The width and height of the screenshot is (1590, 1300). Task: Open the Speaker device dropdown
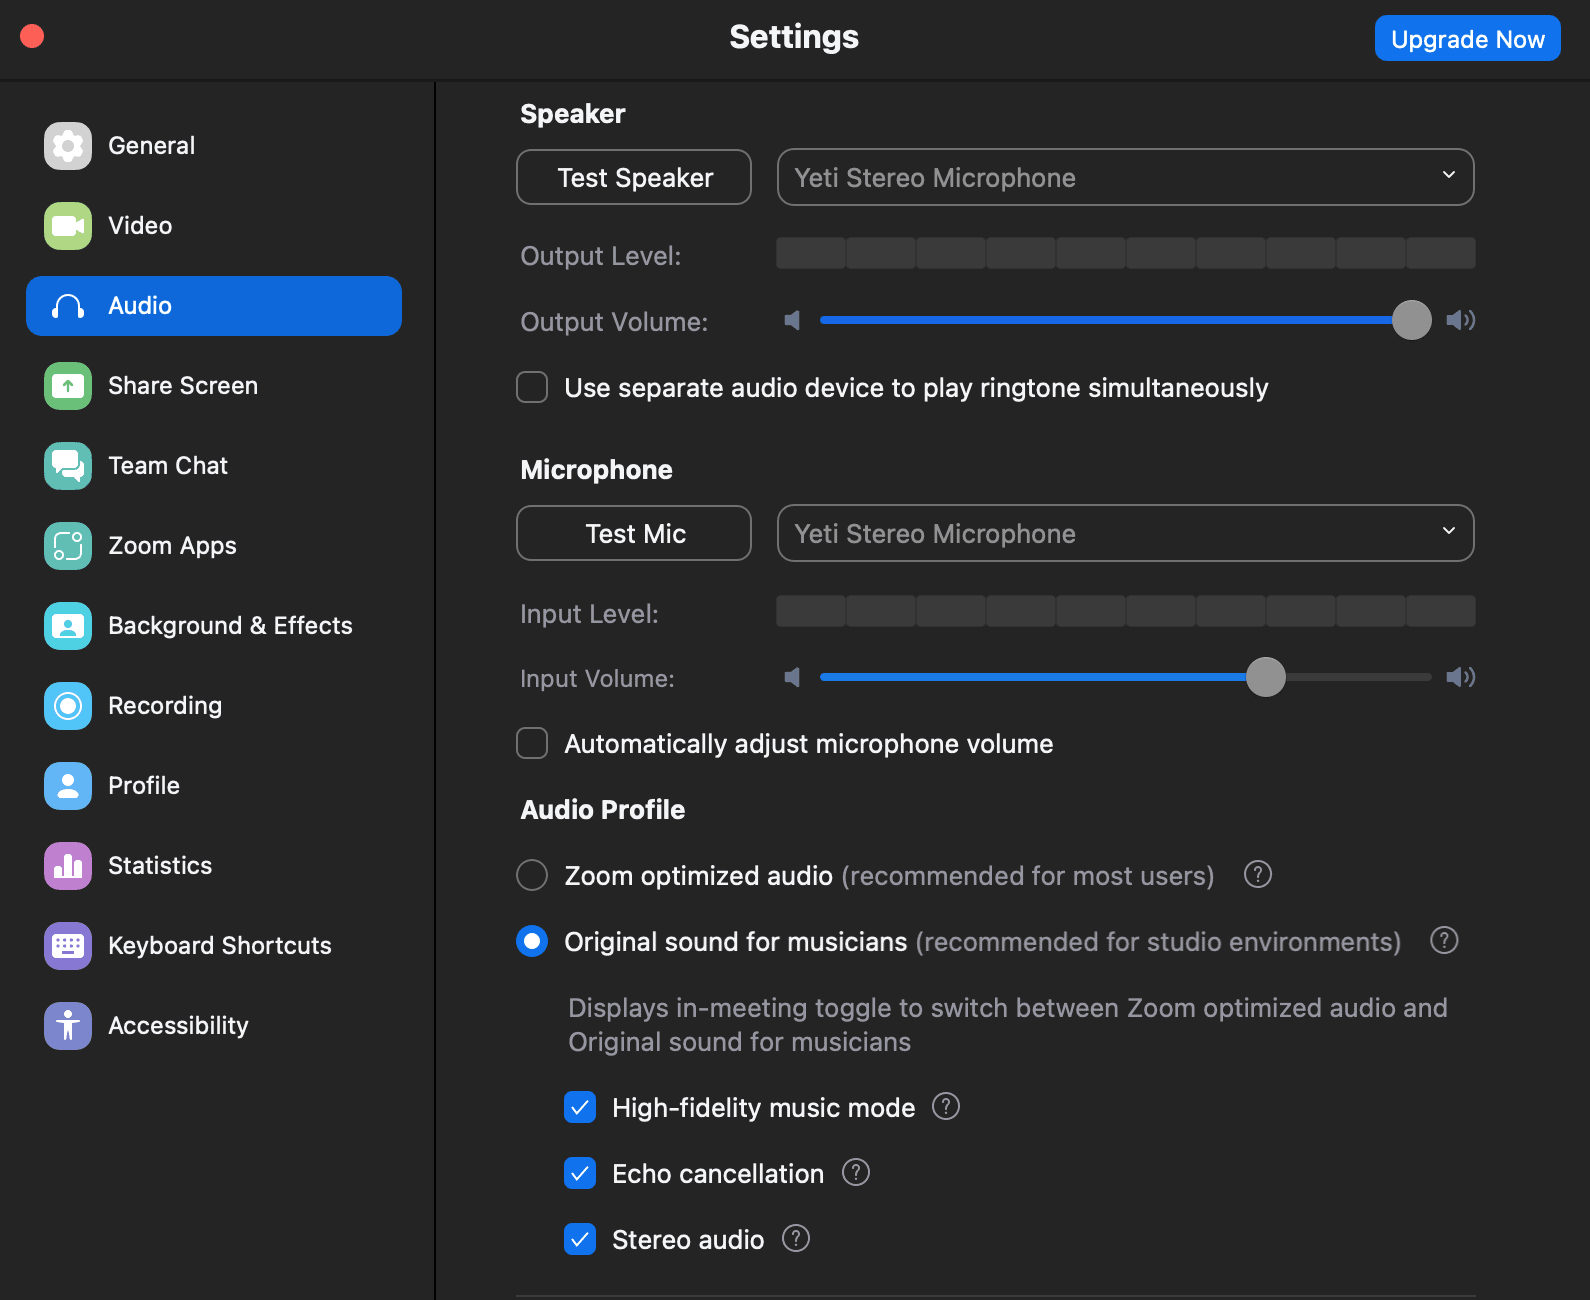[1125, 177]
